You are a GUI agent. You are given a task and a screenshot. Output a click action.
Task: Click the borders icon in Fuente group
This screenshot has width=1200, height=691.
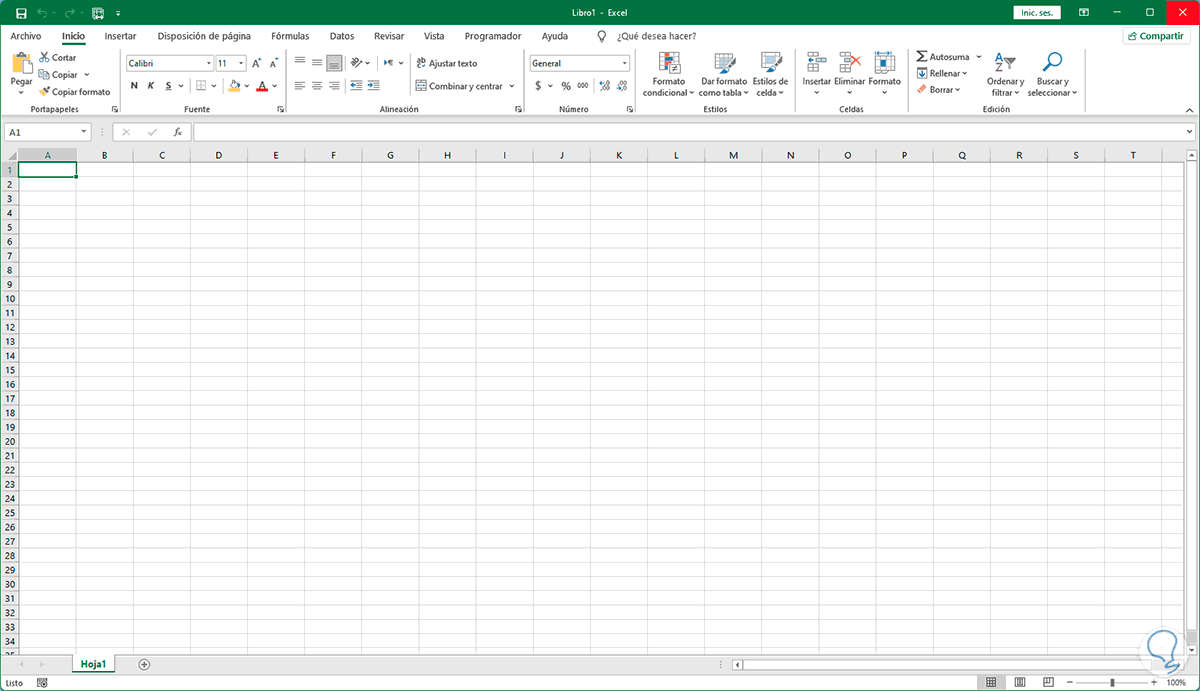(x=200, y=86)
